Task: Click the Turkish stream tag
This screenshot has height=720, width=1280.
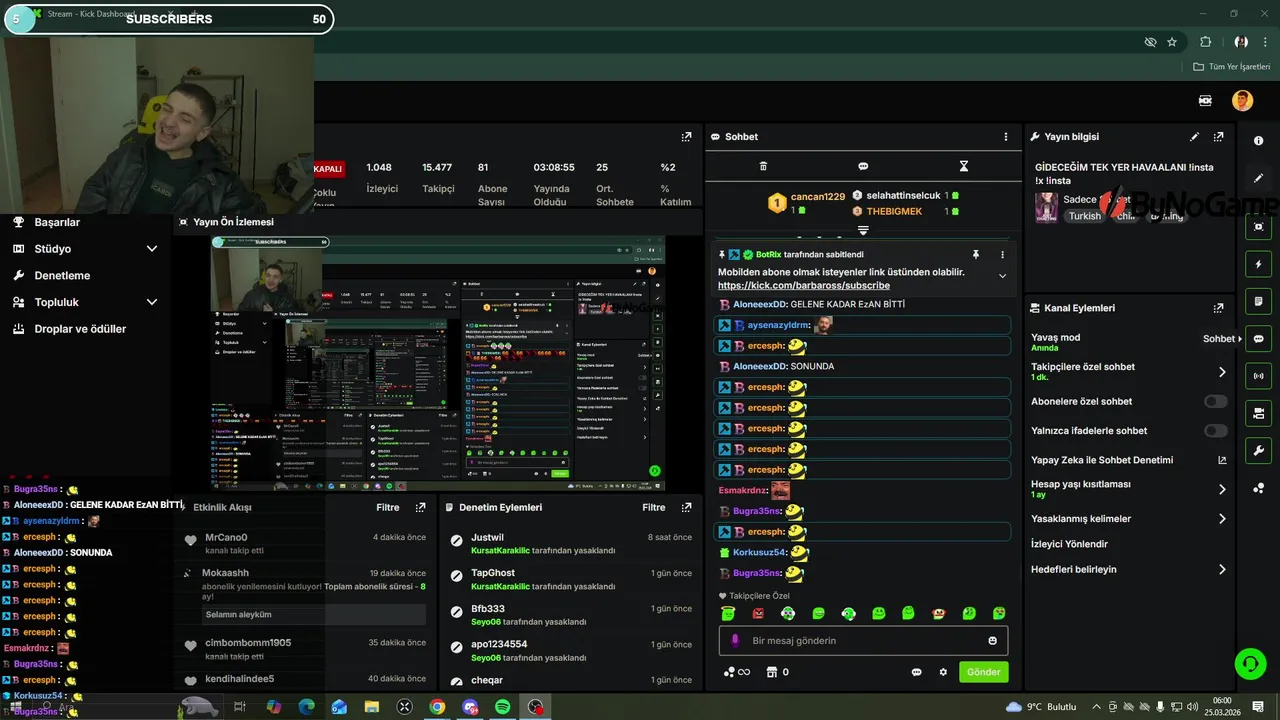Action: tap(1084, 216)
